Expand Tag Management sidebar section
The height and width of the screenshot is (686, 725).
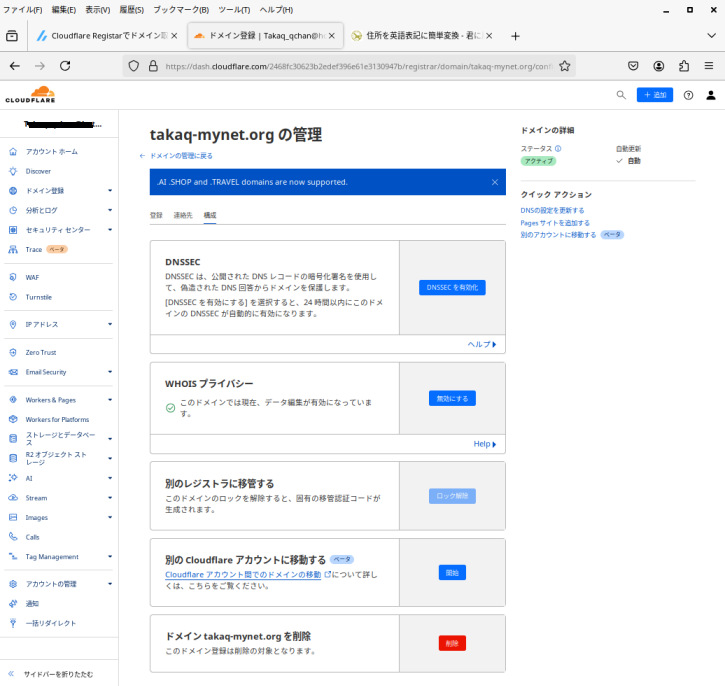(110, 557)
